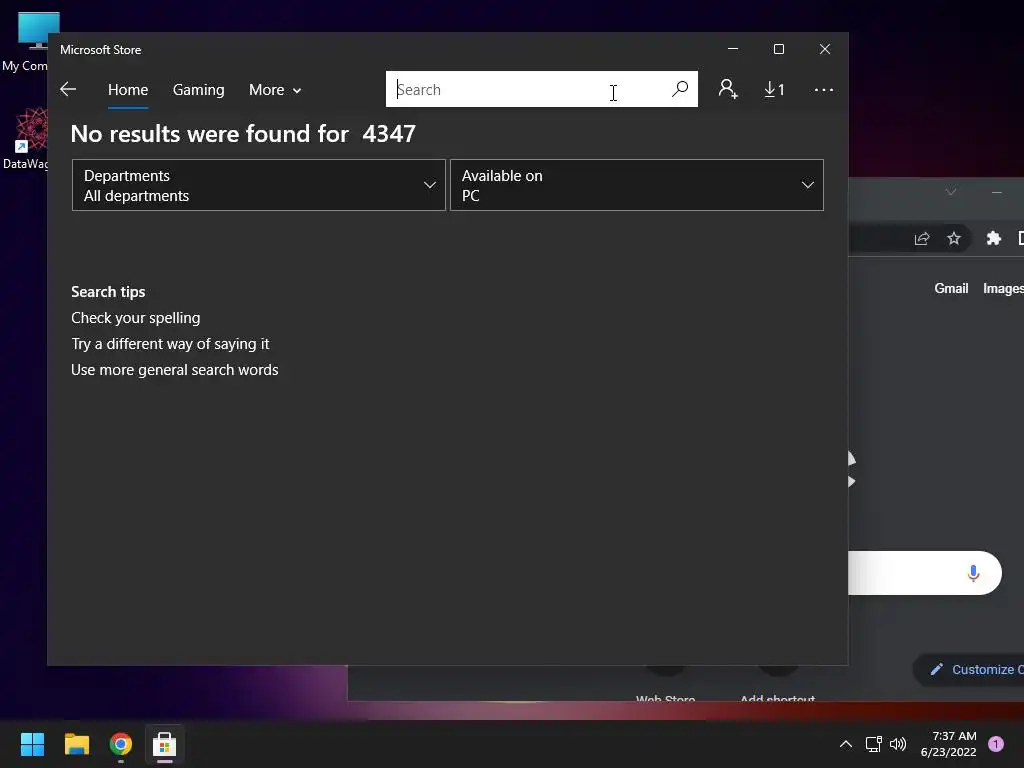Open the Home tab in Microsoft Store

click(x=128, y=89)
